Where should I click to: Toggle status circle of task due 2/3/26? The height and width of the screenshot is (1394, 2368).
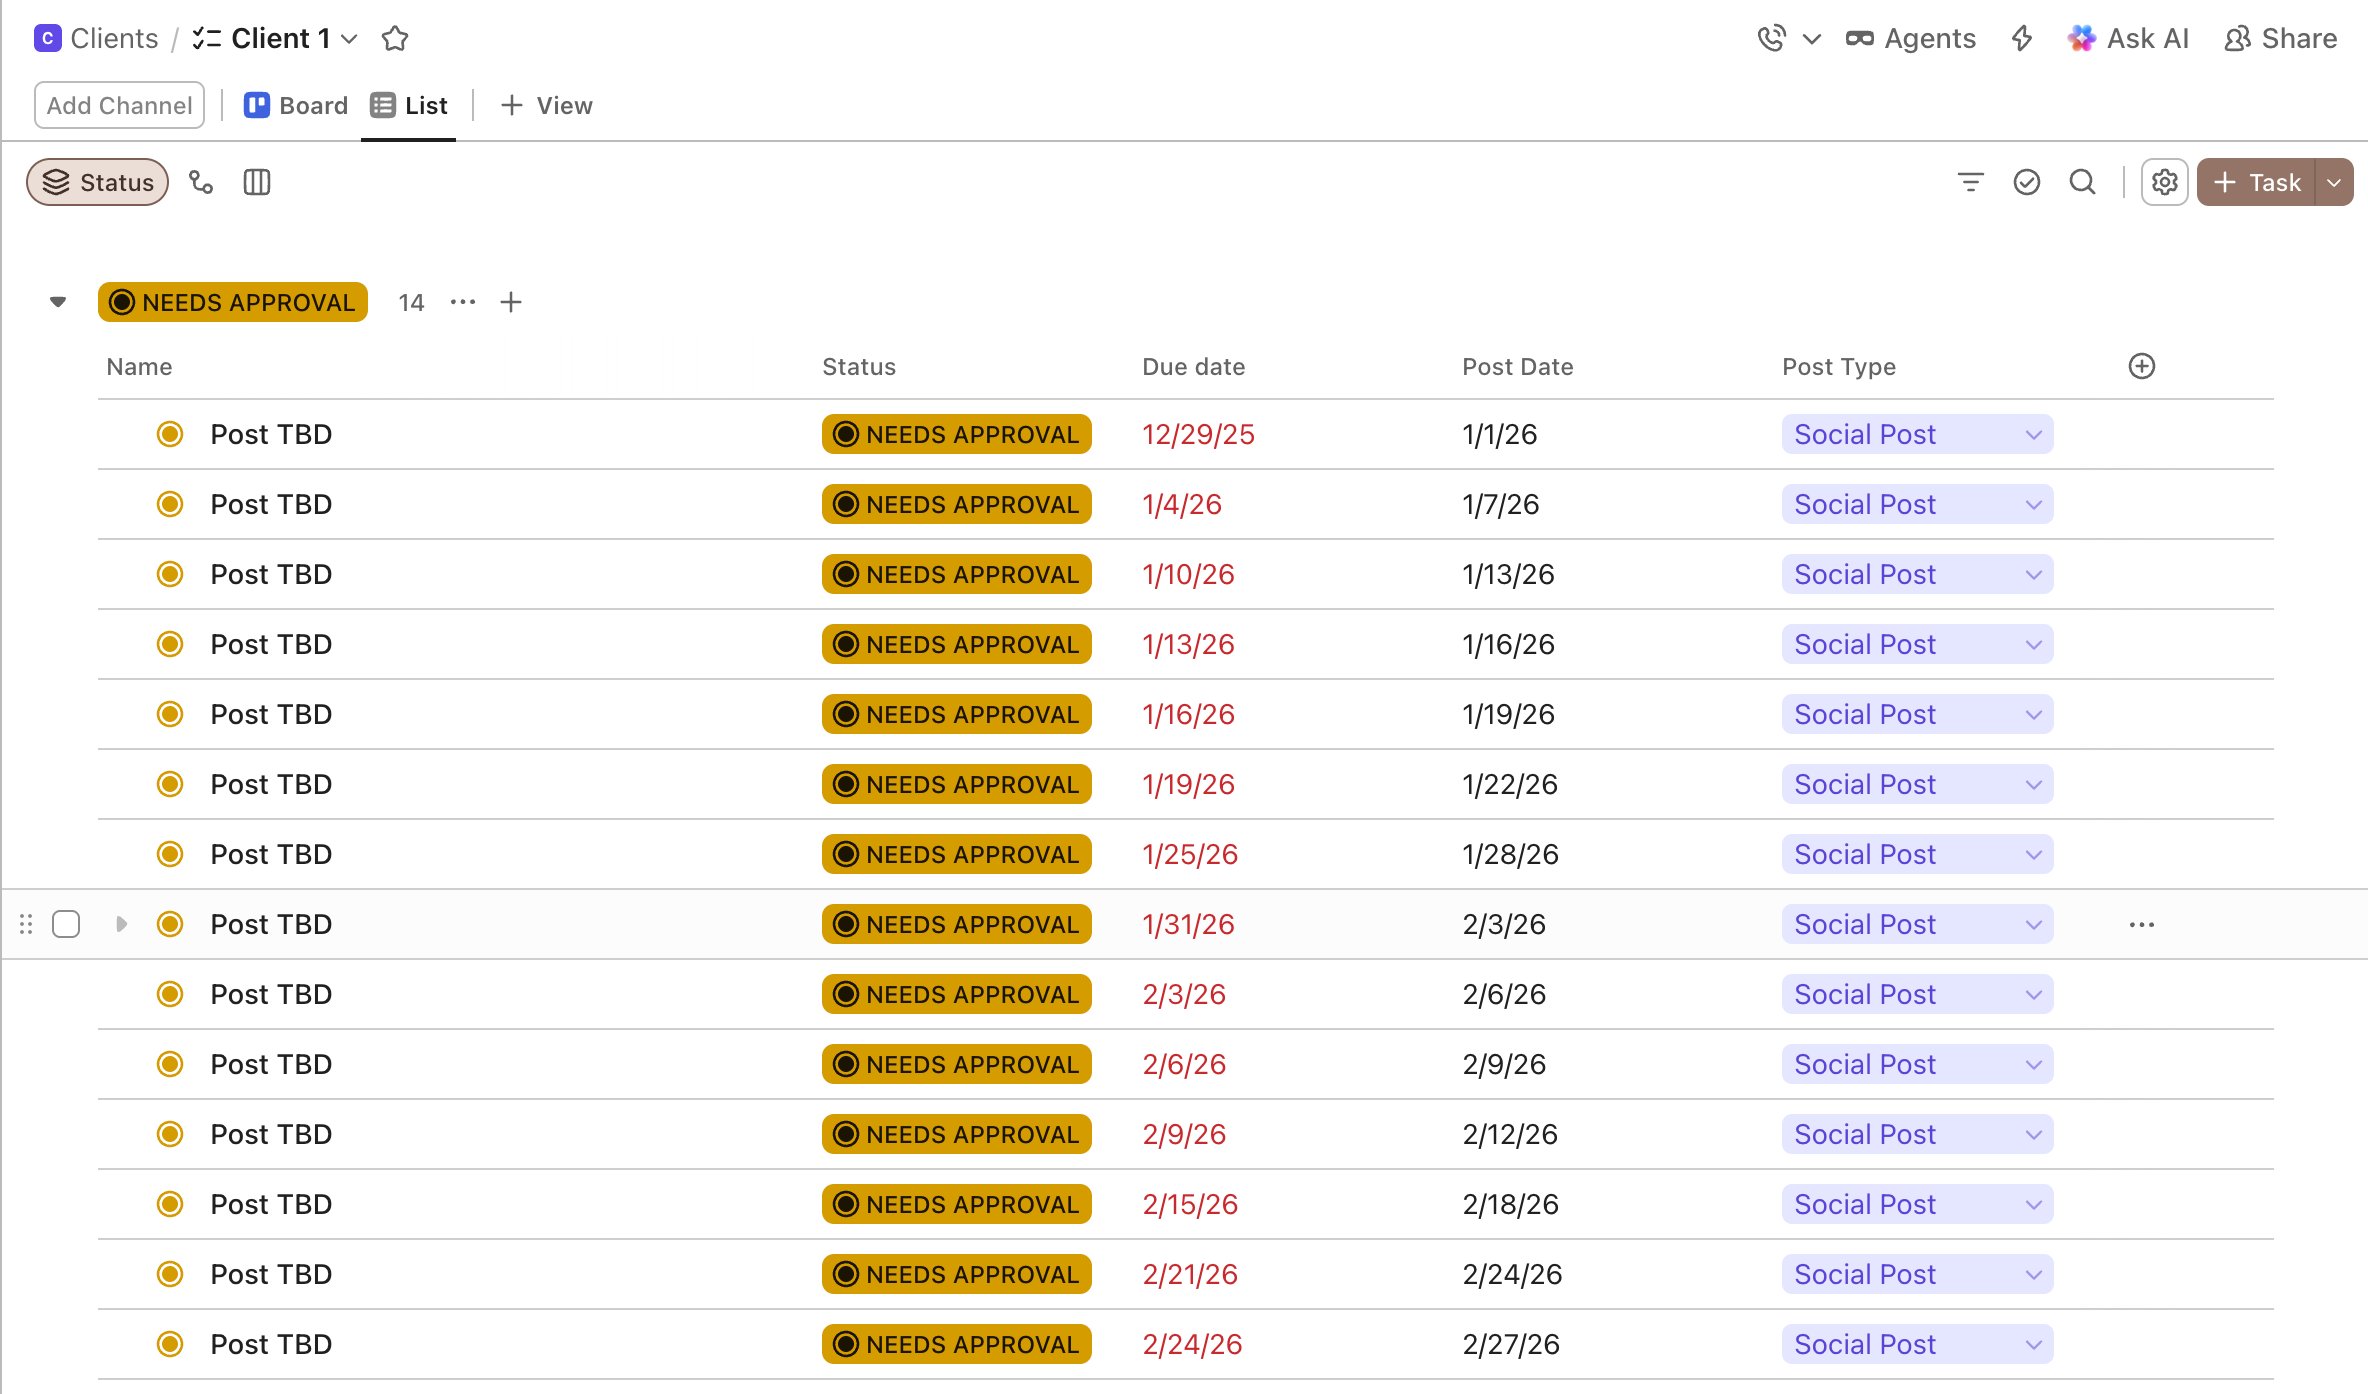click(x=170, y=994)
